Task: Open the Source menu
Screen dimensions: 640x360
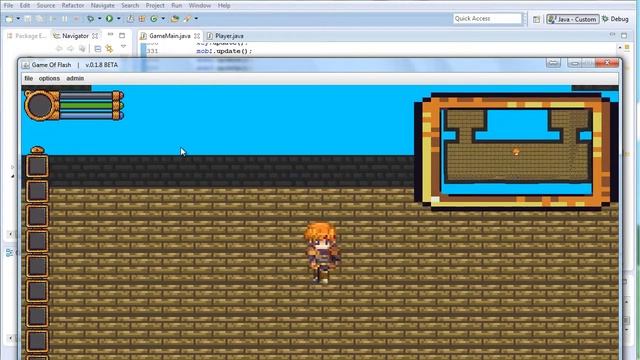Action: (46, 6)
